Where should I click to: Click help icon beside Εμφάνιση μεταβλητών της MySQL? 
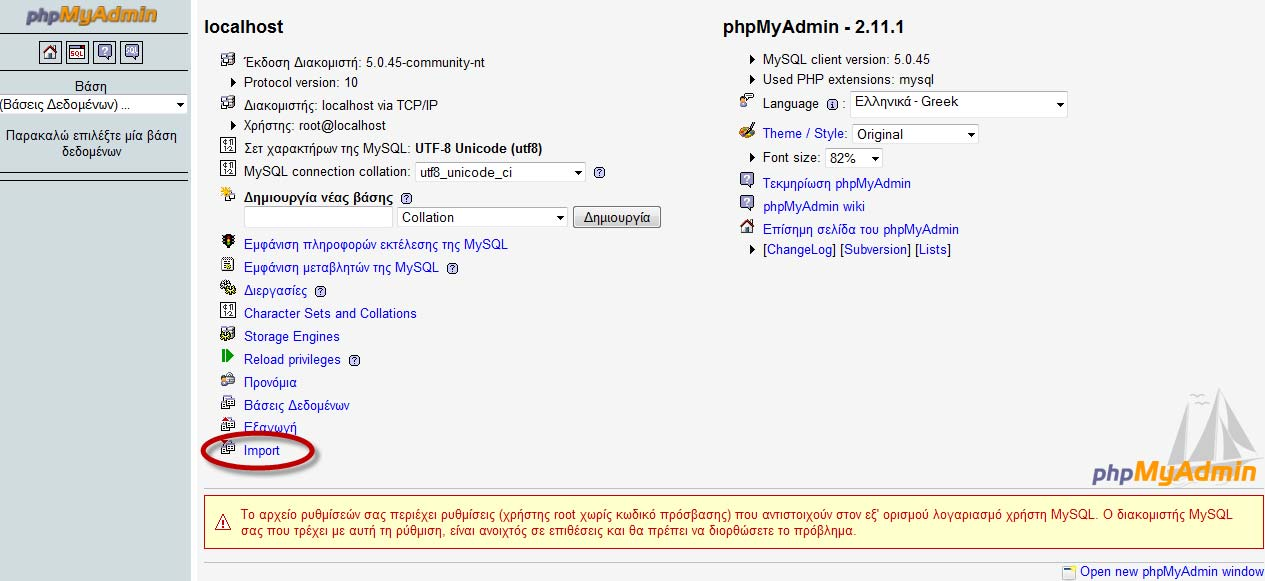click(452, 268)
